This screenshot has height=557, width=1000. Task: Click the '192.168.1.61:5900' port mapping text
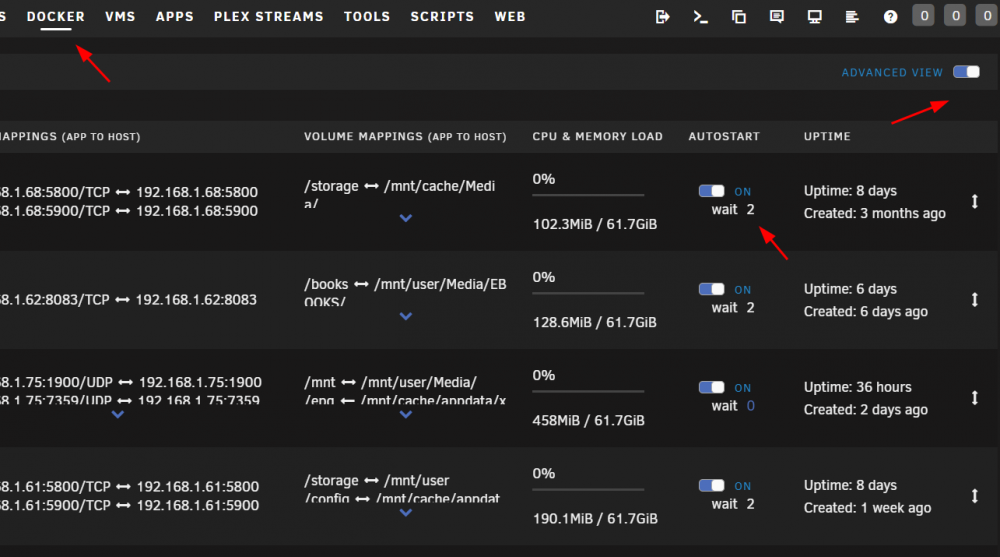[x=198, y=505]
